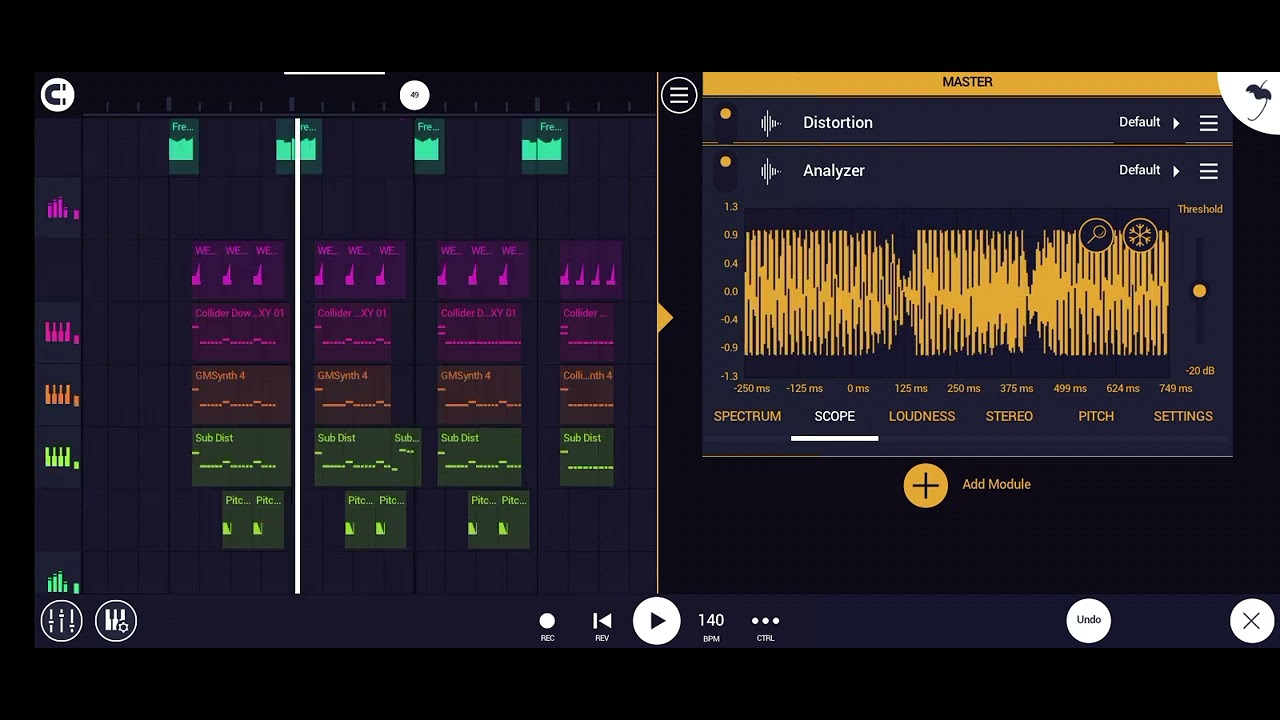Image resolution: width=1280 pixels, height=720 pixels.
Task: Select the bottom green levels track icon
Action: (x=61, y=582)
